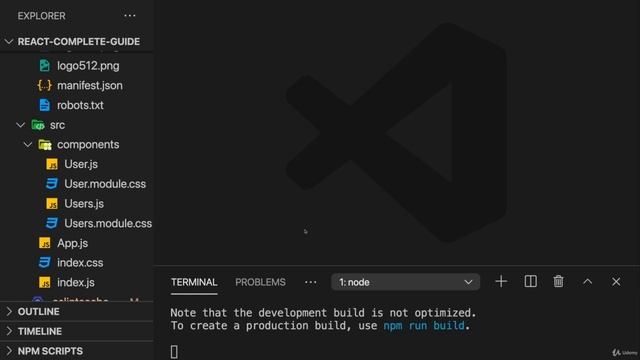The height and width of the screenshot is (360, 640).
Task: Open robots.txt file
Action: [80, 105]
